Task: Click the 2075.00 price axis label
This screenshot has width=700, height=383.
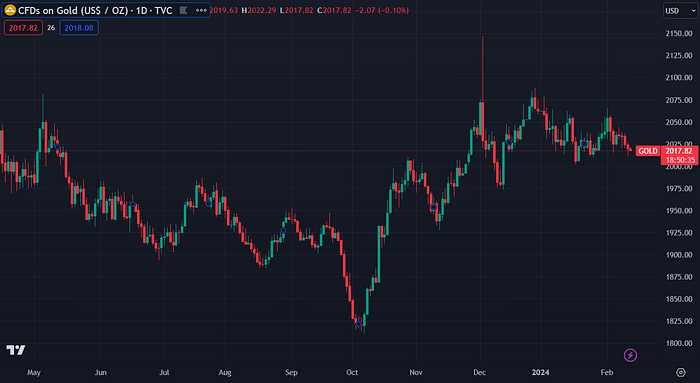Action: [679, 100]
